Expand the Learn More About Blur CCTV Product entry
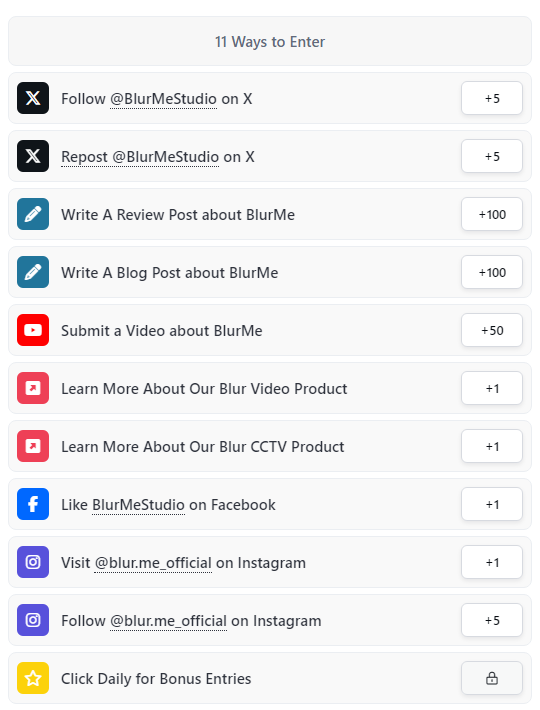This screenshot has width=540, height=710. click(270, 446)
